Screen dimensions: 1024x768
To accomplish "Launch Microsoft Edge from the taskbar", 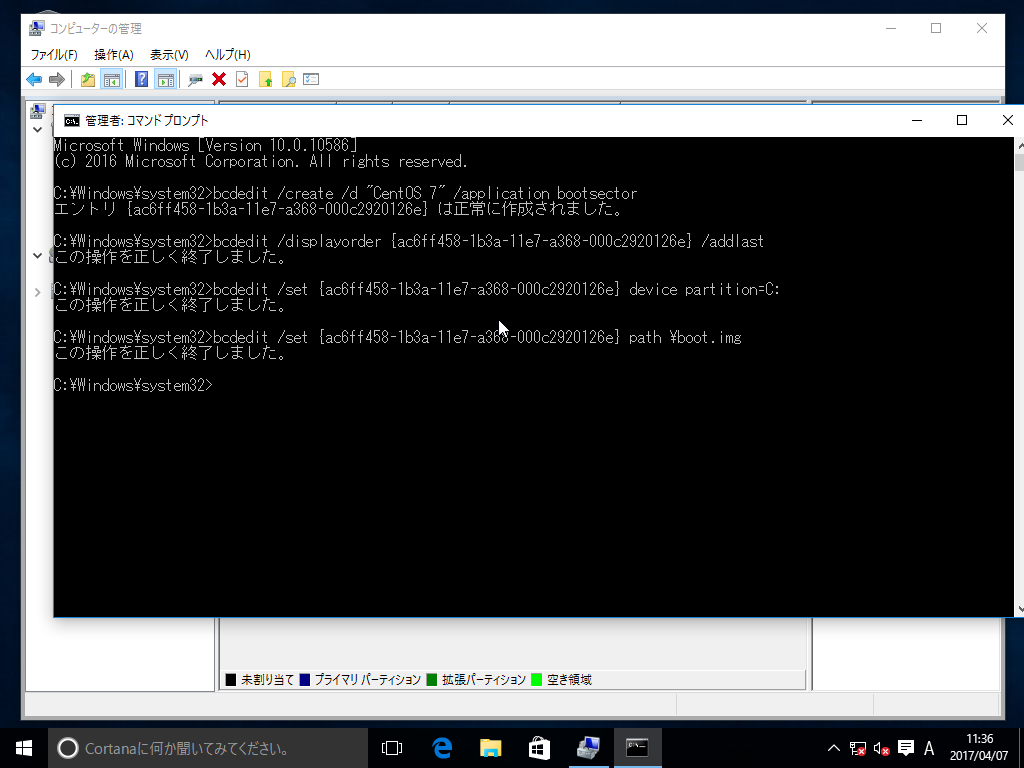I will tap(442, 748).
